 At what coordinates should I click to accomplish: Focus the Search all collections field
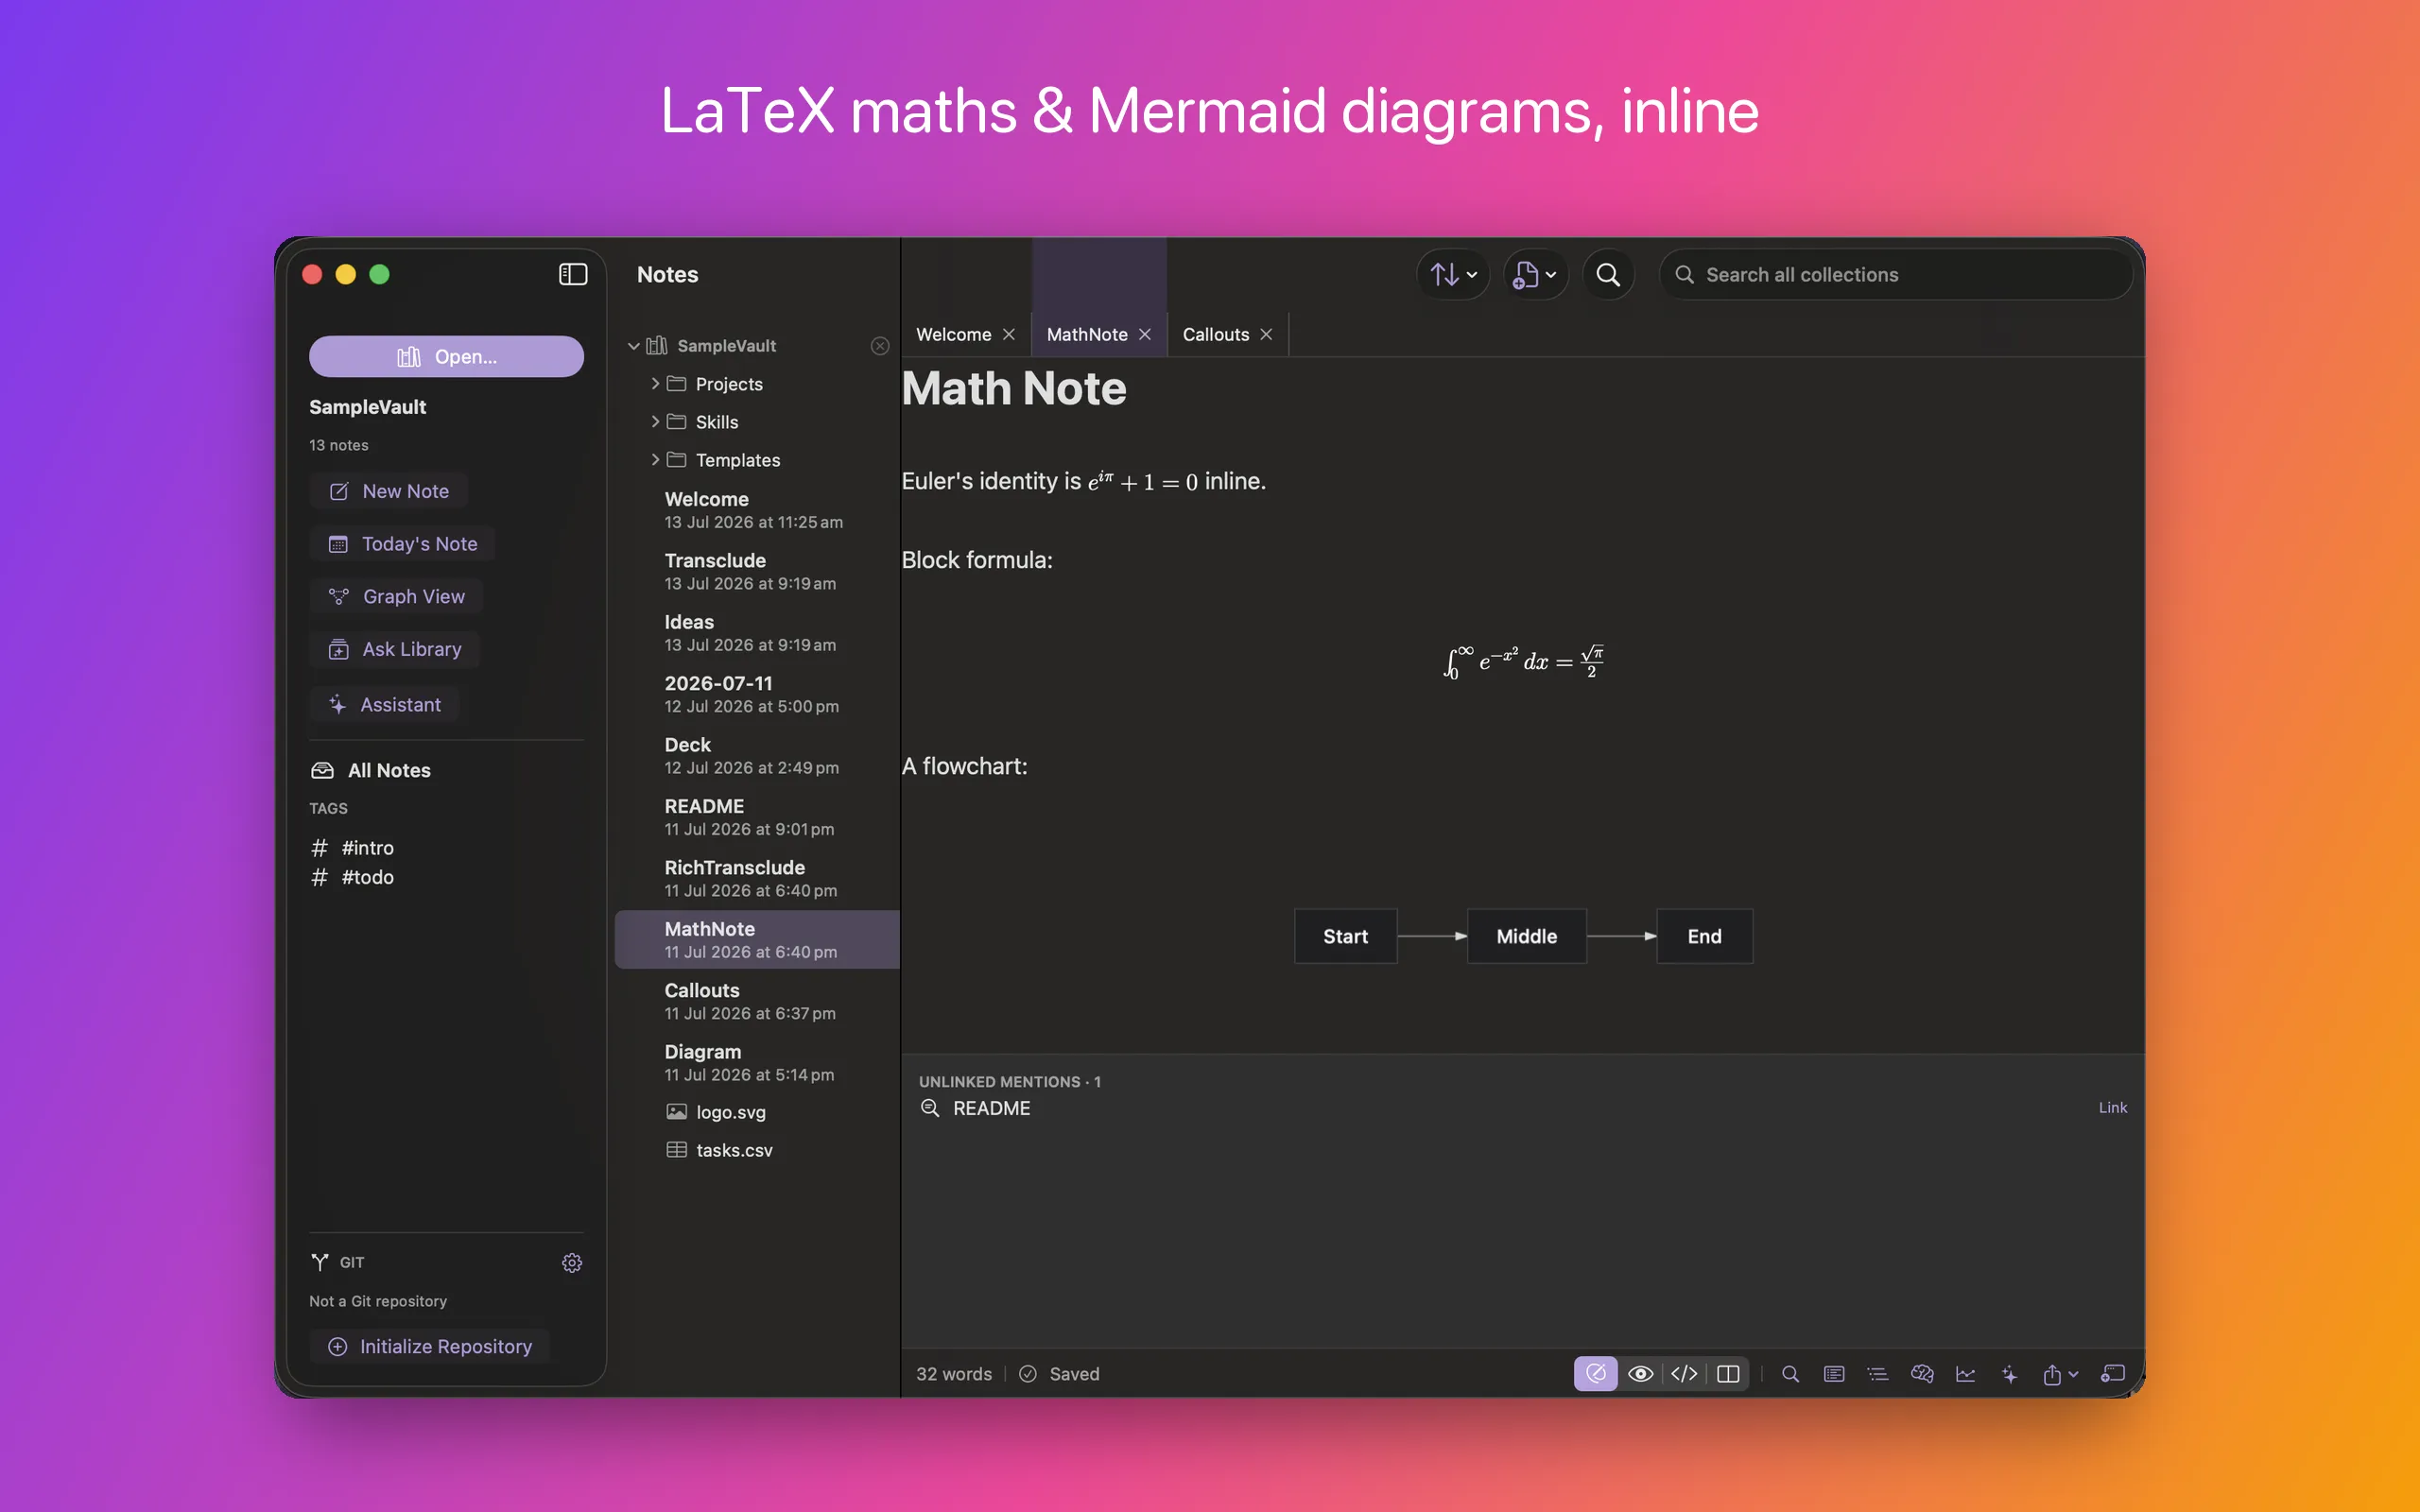(x=1896, y=274)
